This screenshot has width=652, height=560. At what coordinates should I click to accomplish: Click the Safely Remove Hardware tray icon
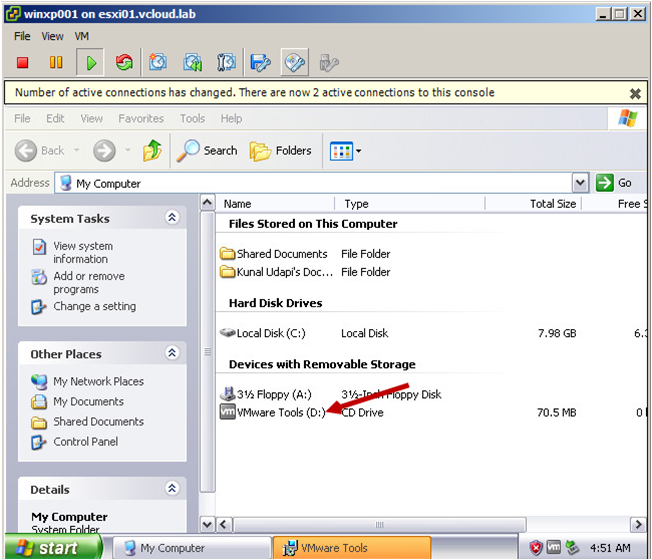coord(572,548)
